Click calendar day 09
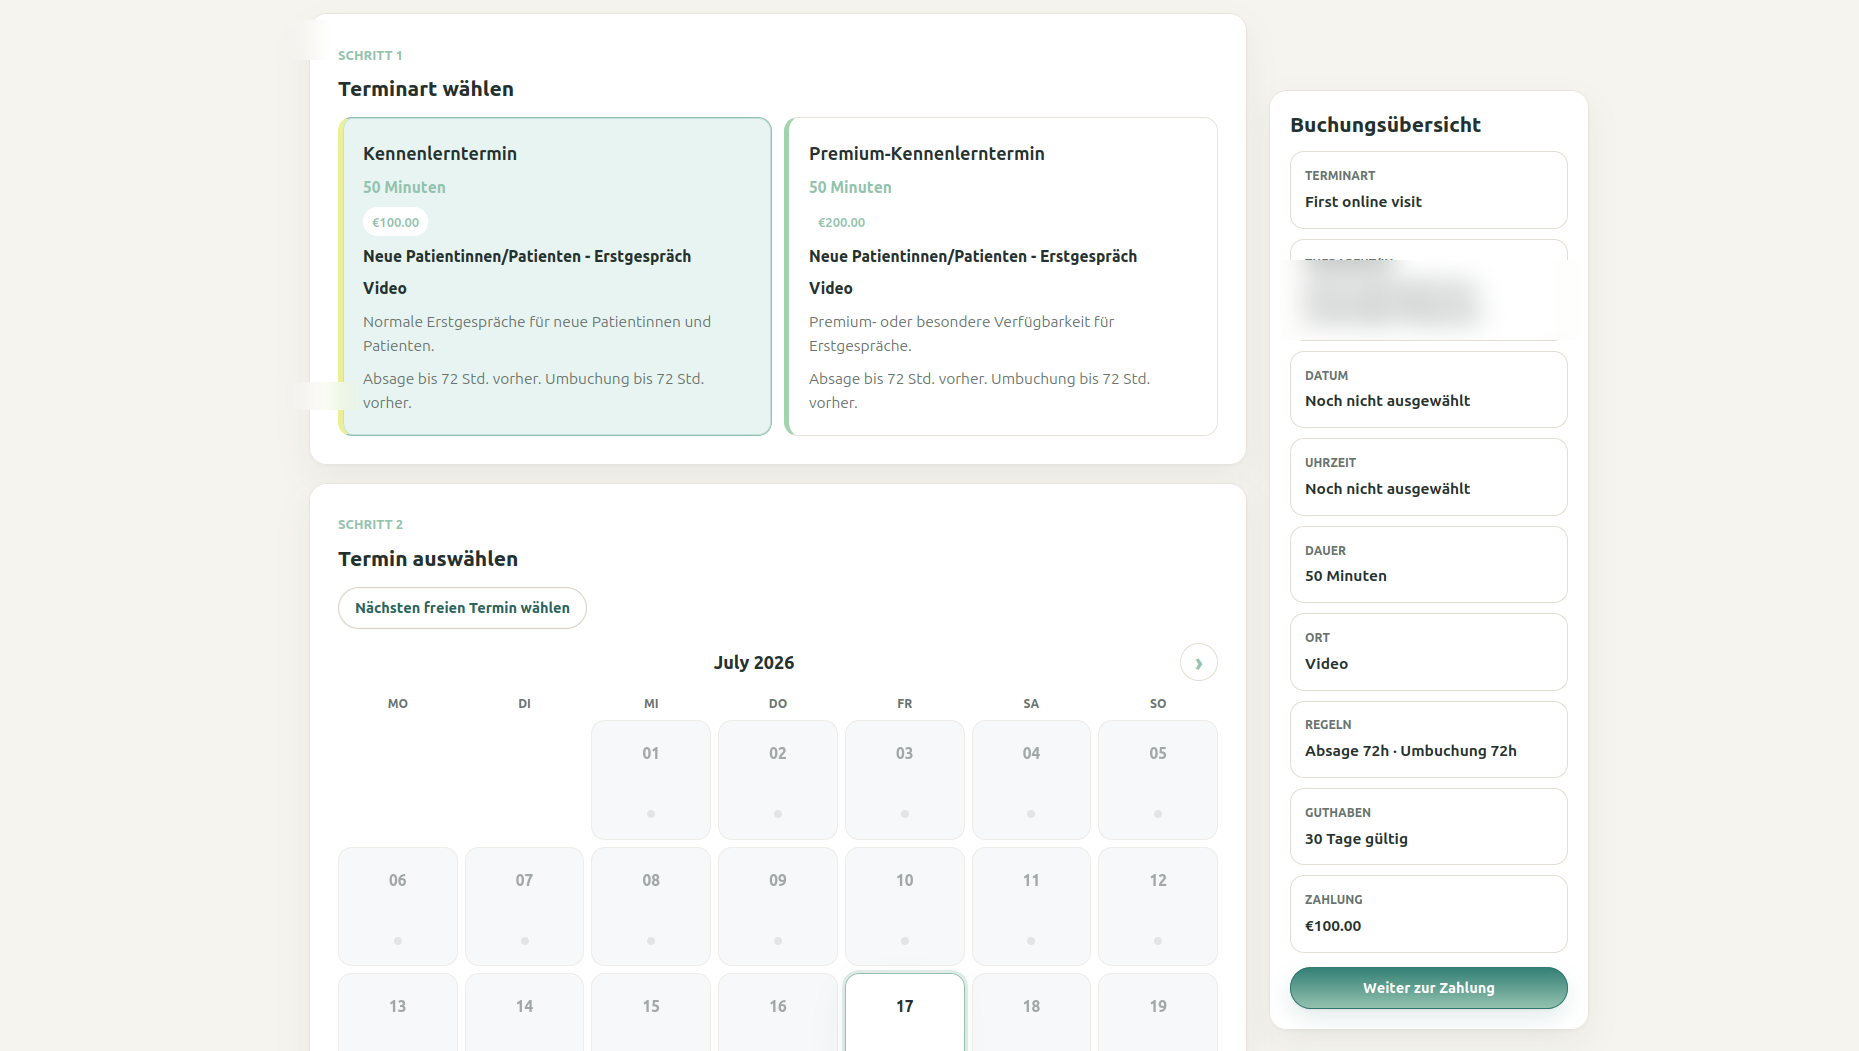 point(778,906)
